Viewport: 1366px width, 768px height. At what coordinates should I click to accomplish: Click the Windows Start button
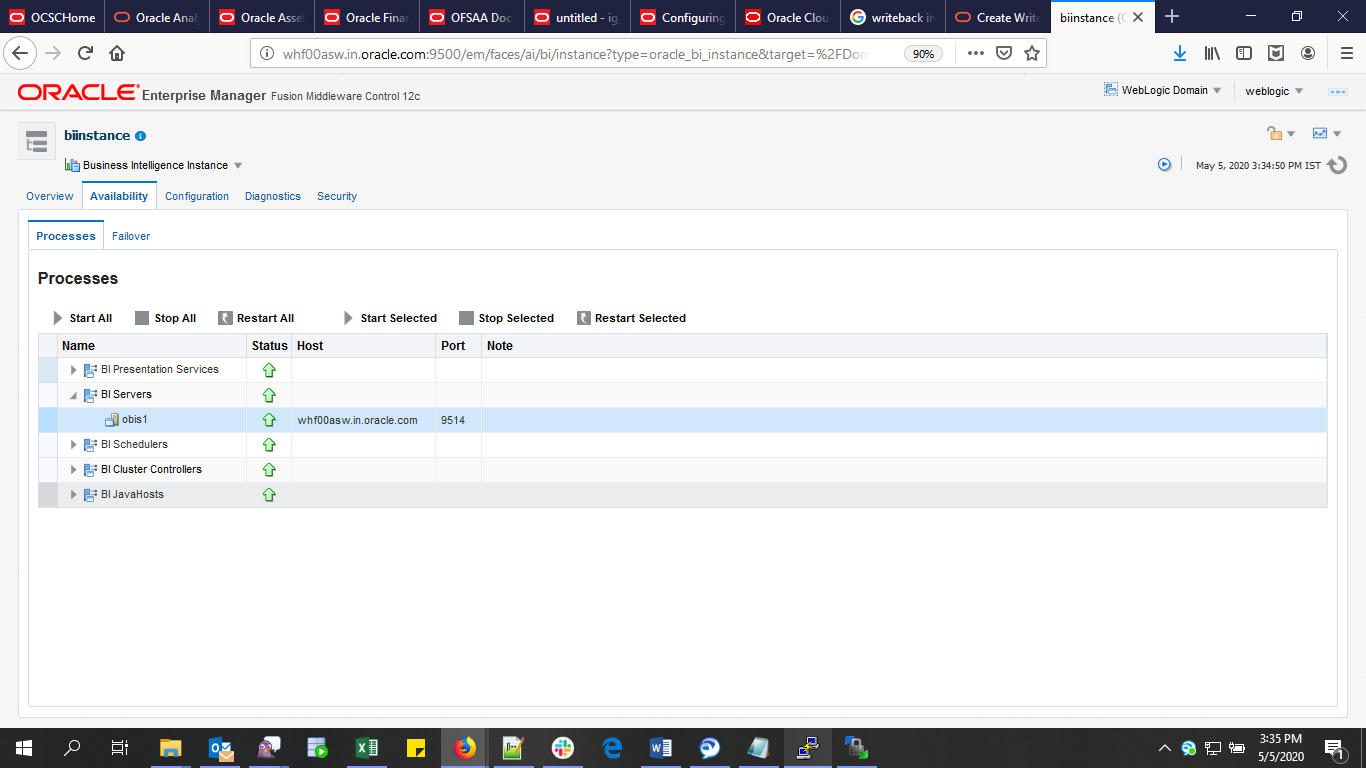click(x=24, y=748)
